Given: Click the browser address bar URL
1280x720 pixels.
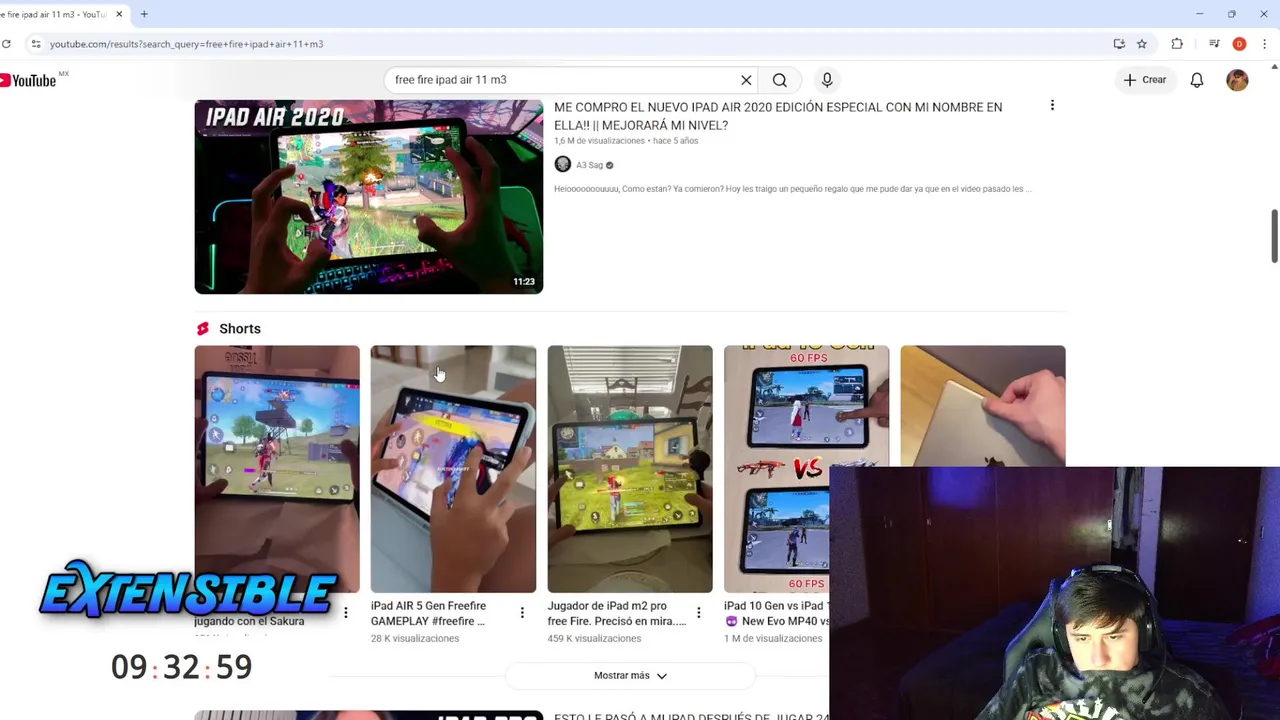Looking at the screenshot, I should [186, 44].
